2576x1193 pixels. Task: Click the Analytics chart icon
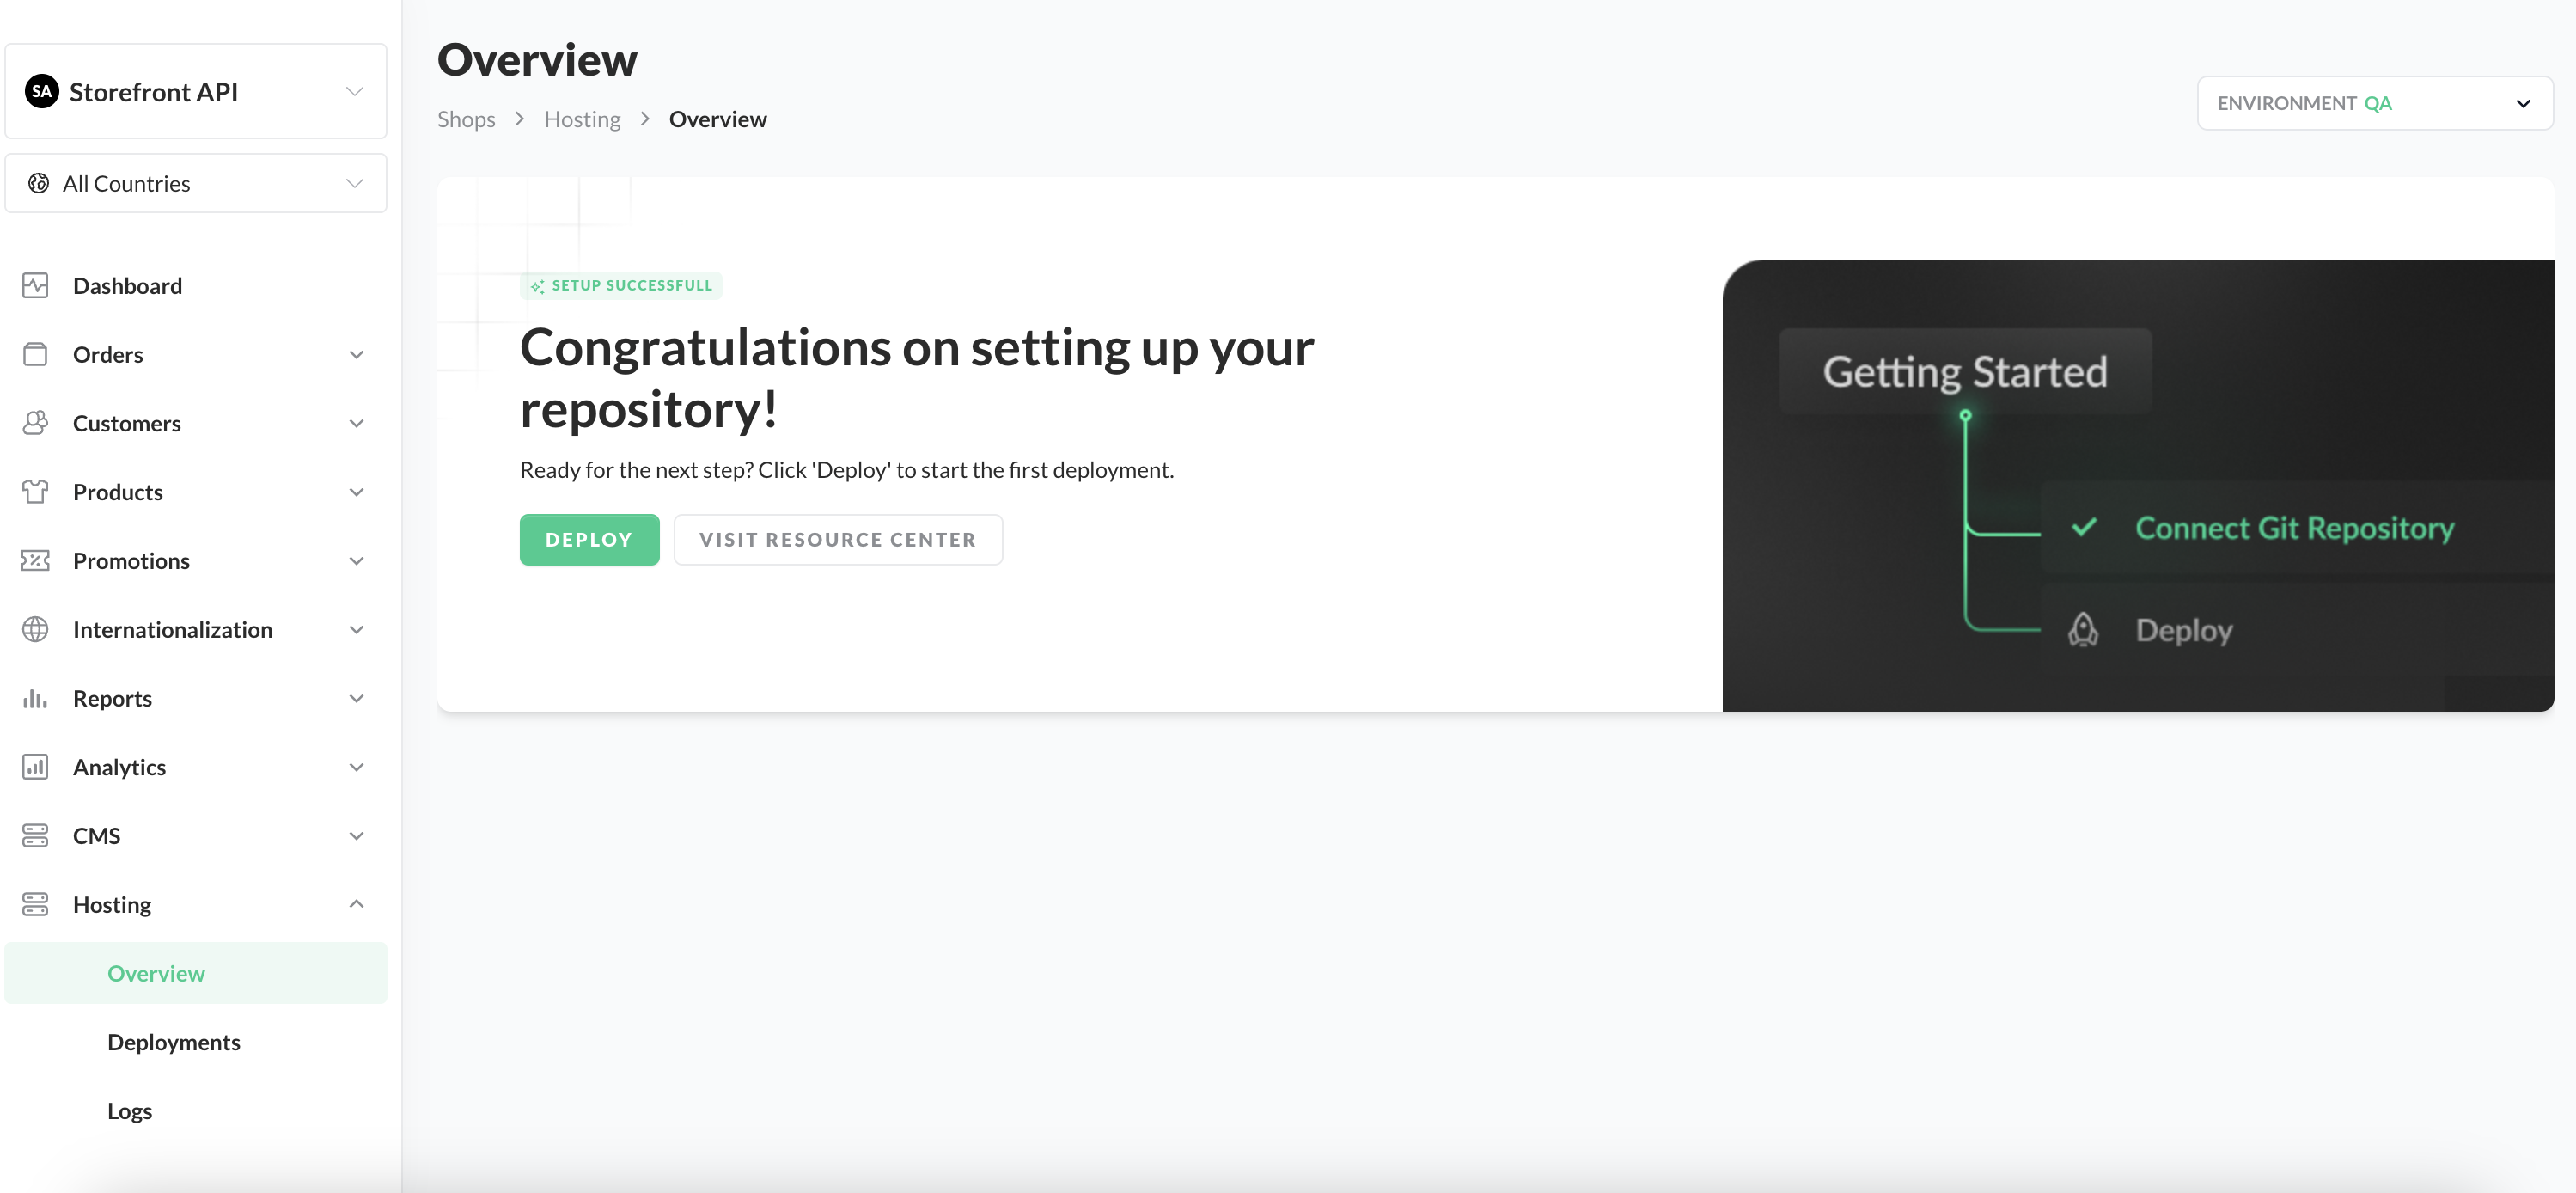[x=35, y=767]
